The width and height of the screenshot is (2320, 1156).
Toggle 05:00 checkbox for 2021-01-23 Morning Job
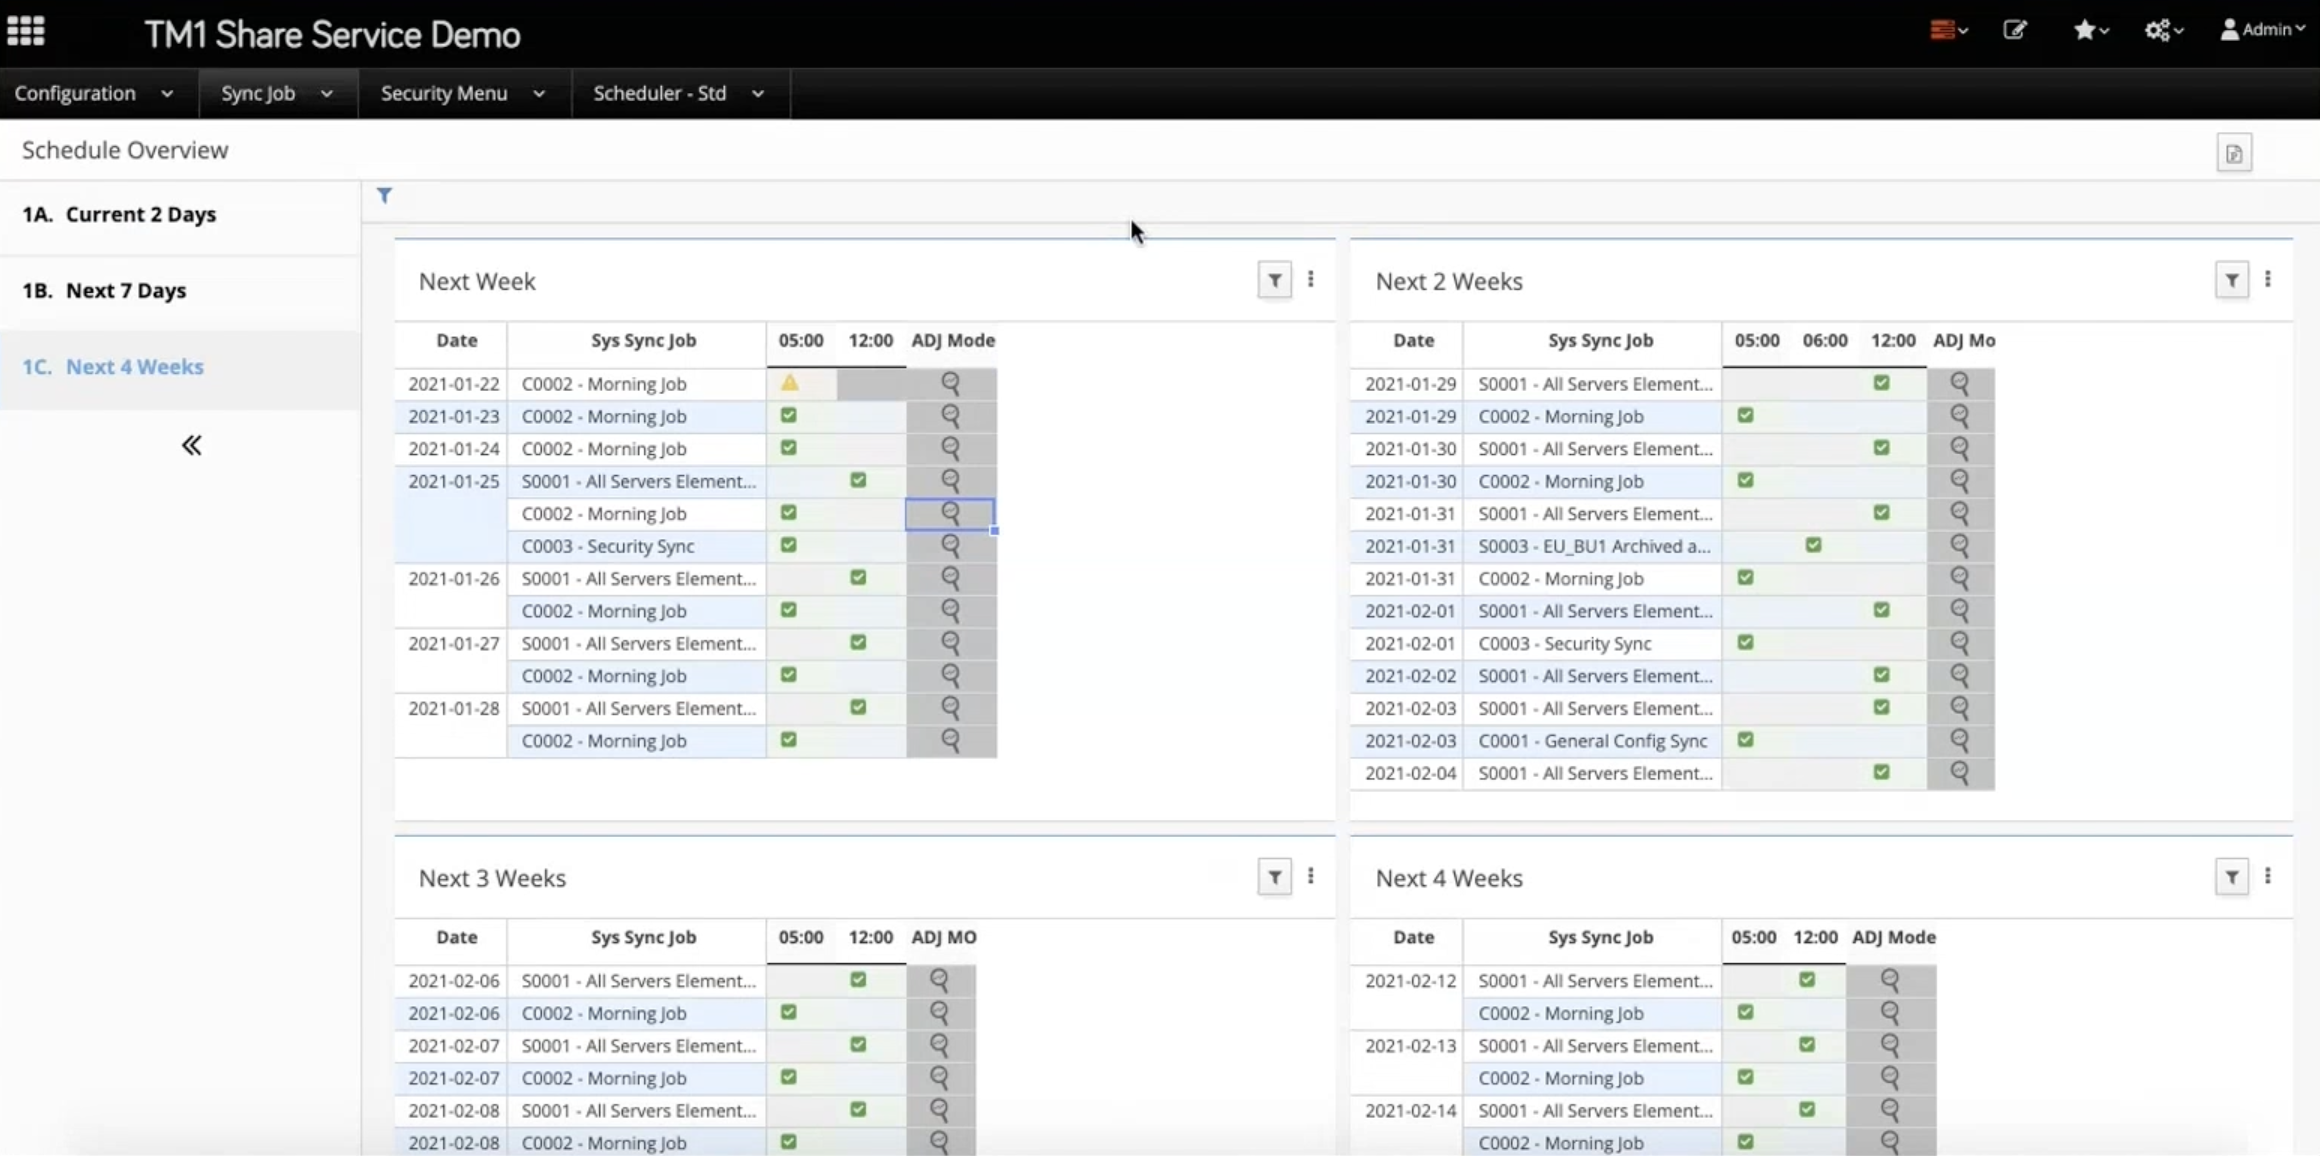[x=789, y=416]
